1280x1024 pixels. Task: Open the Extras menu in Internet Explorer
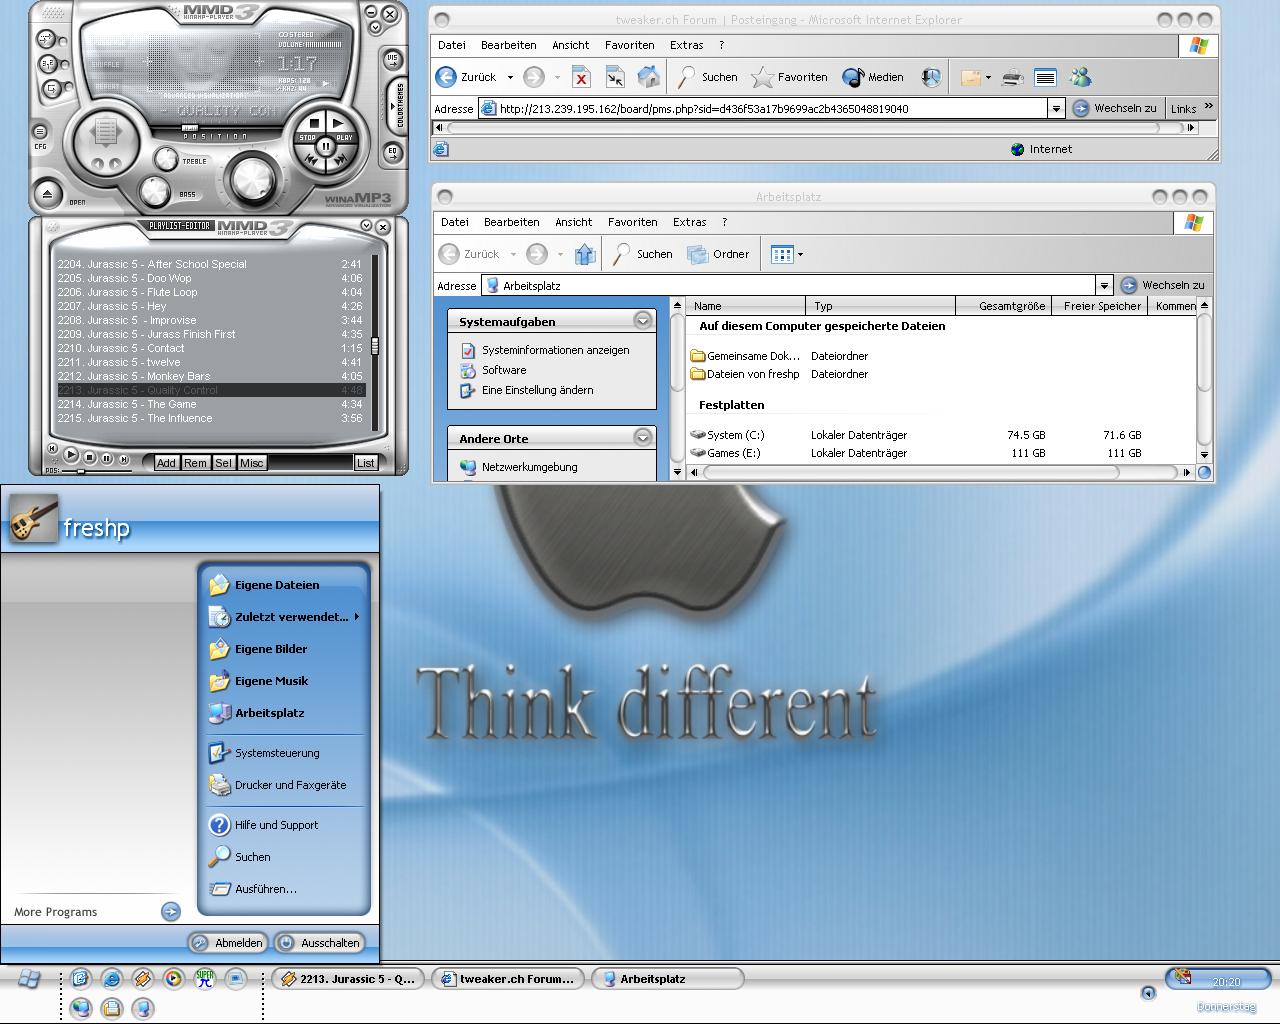[x=686, y=45]
